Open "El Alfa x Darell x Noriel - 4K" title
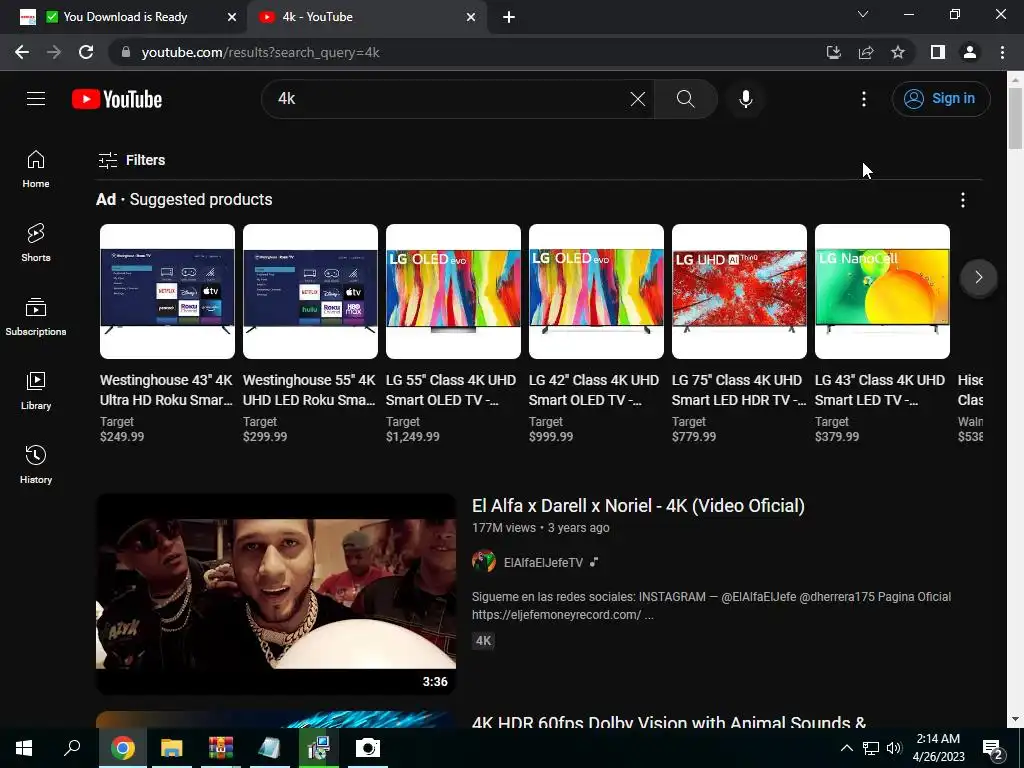 coord(638,506)
